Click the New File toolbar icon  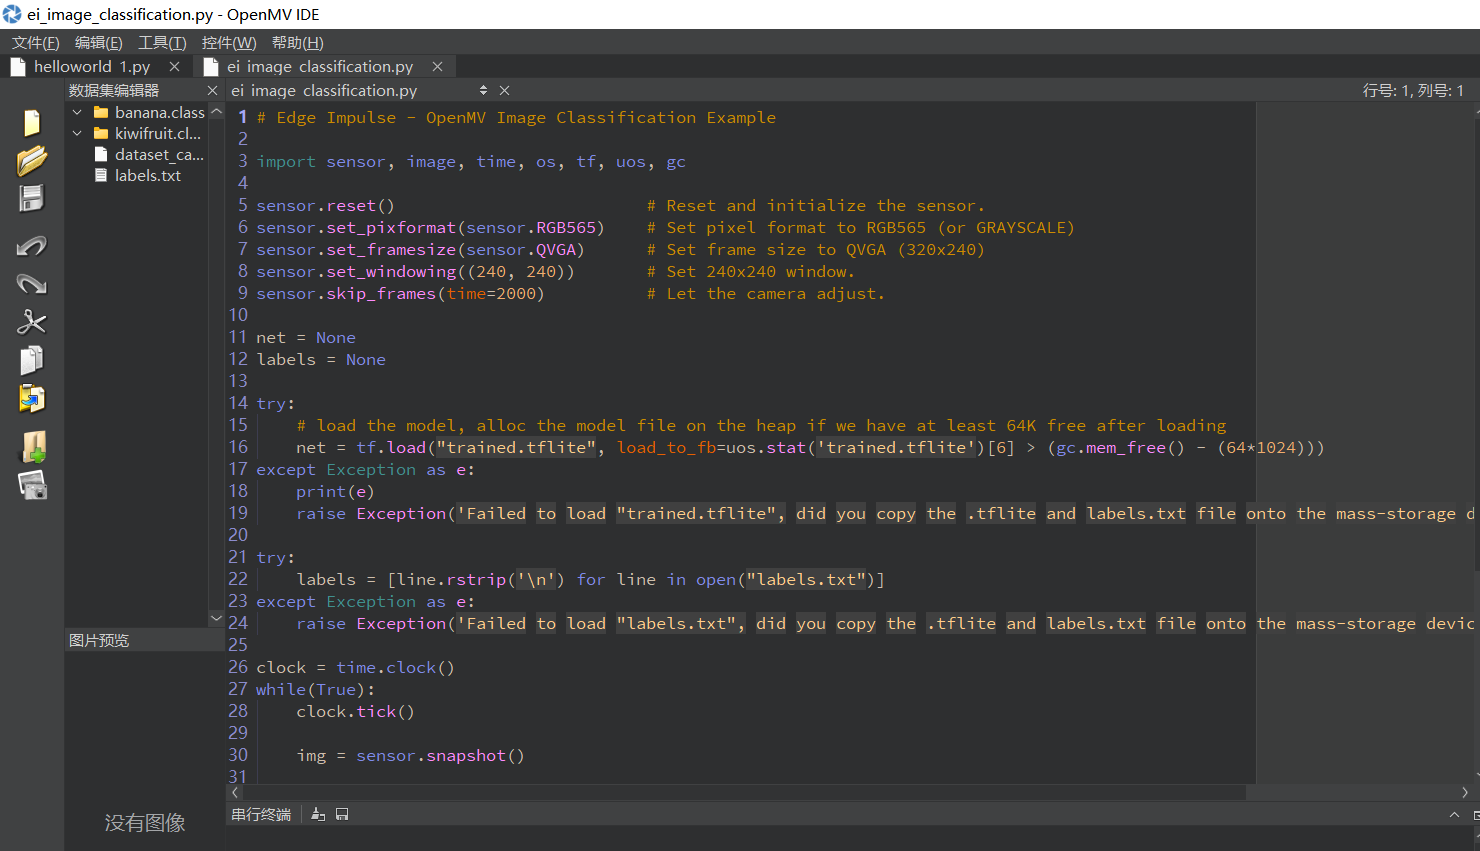32,123
